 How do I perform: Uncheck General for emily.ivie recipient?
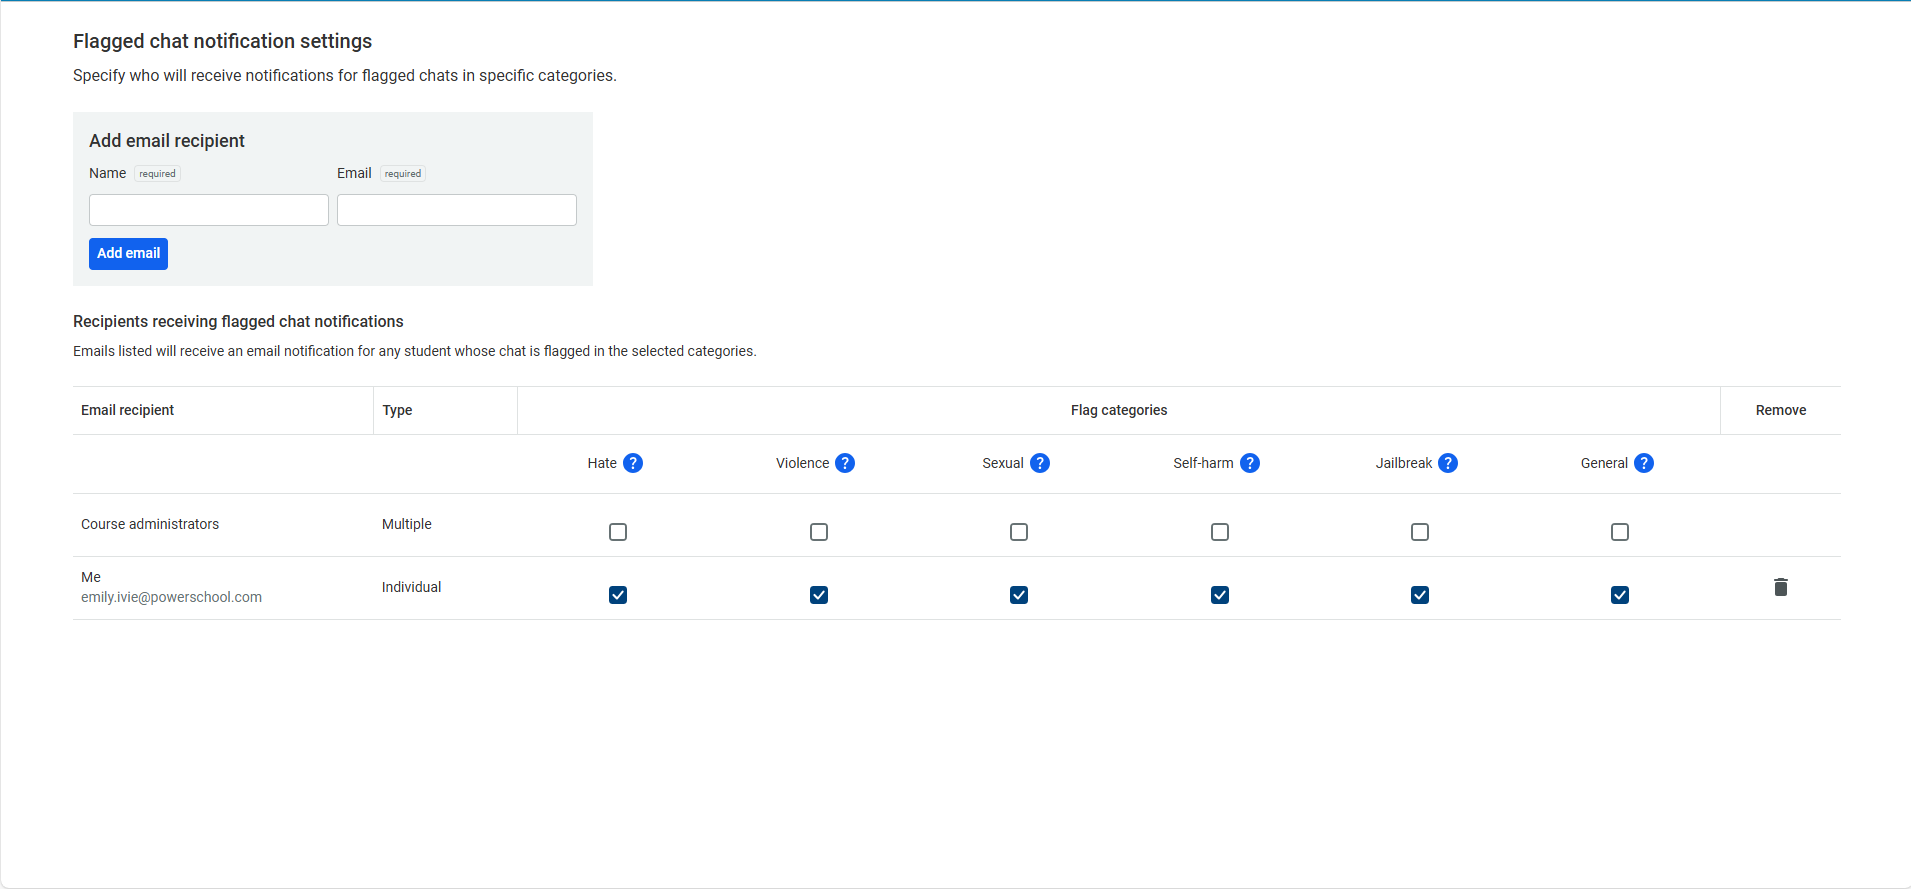point(1620,595)
